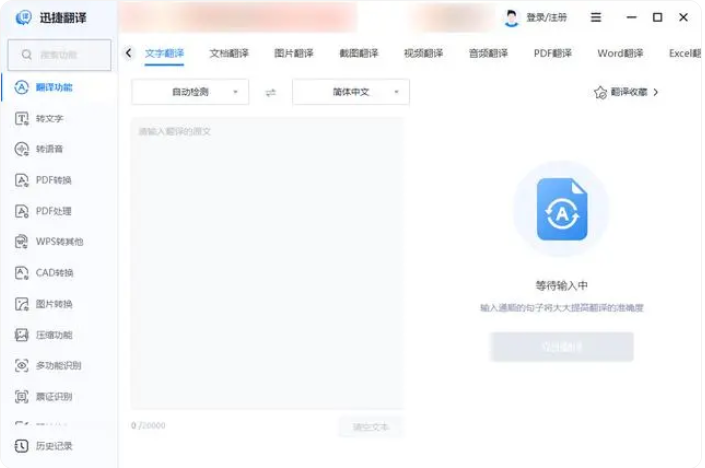
Task: Switch to the 音频翻译 tab
Action: [x=488, y=53]
